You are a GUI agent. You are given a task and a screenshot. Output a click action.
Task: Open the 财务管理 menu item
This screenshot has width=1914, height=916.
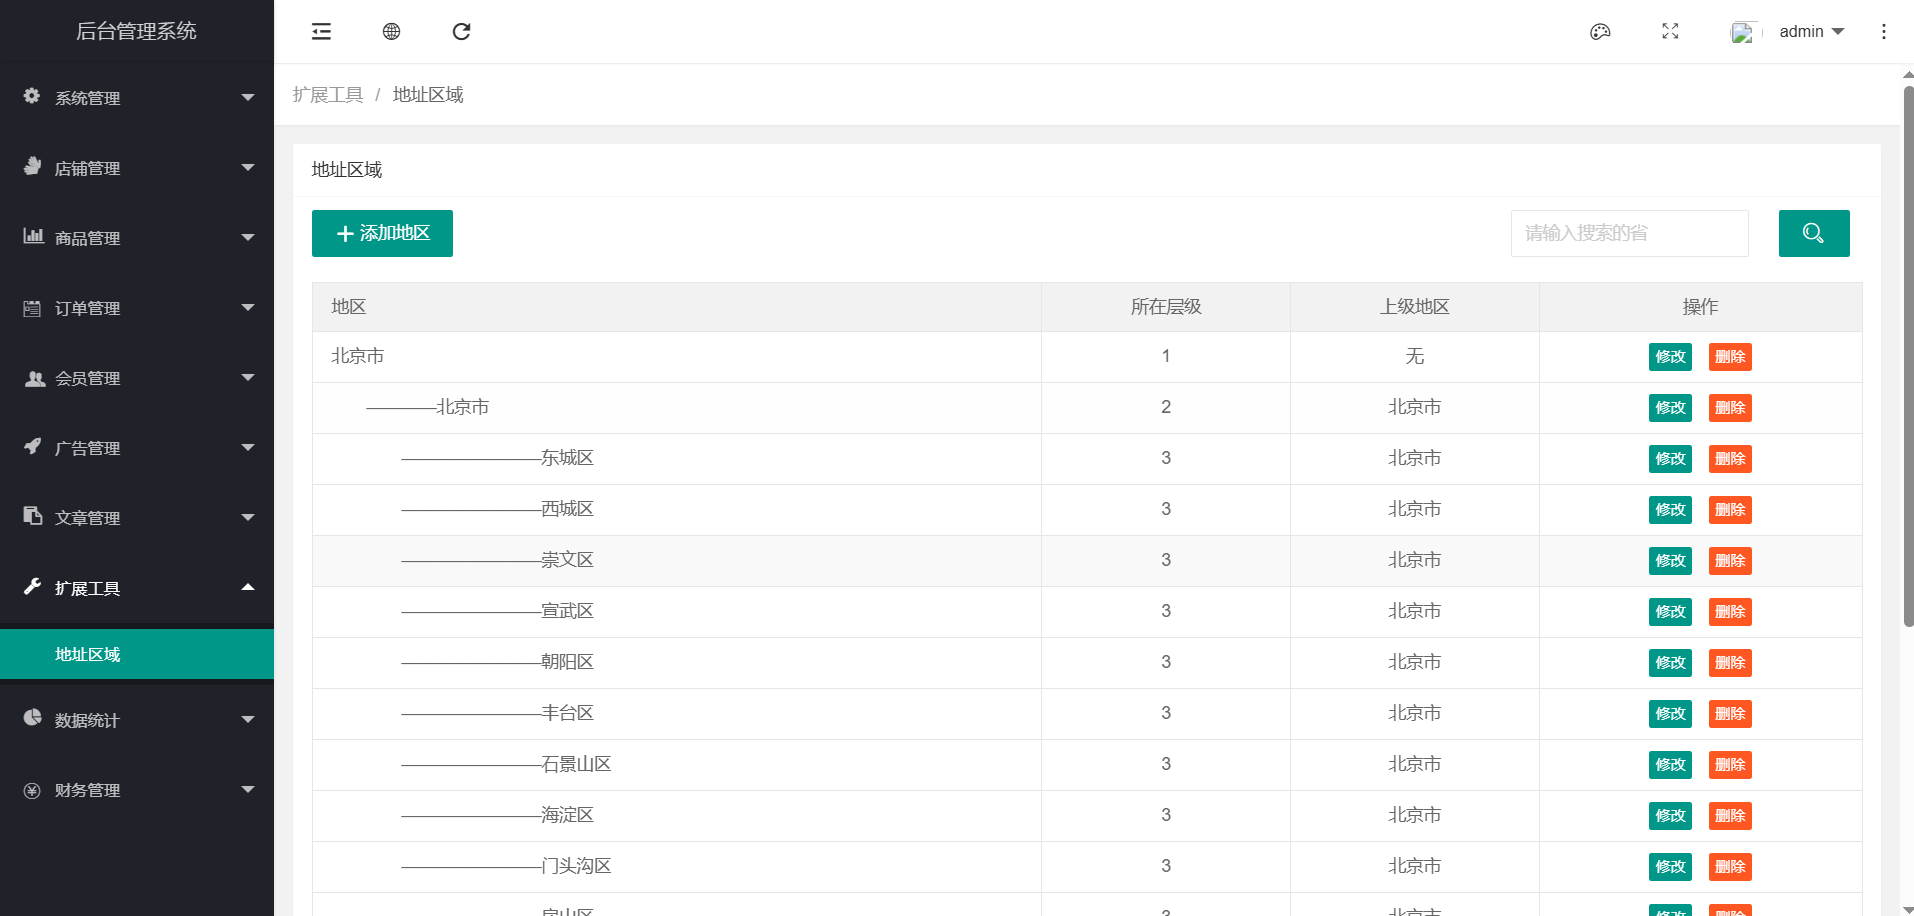137,790
